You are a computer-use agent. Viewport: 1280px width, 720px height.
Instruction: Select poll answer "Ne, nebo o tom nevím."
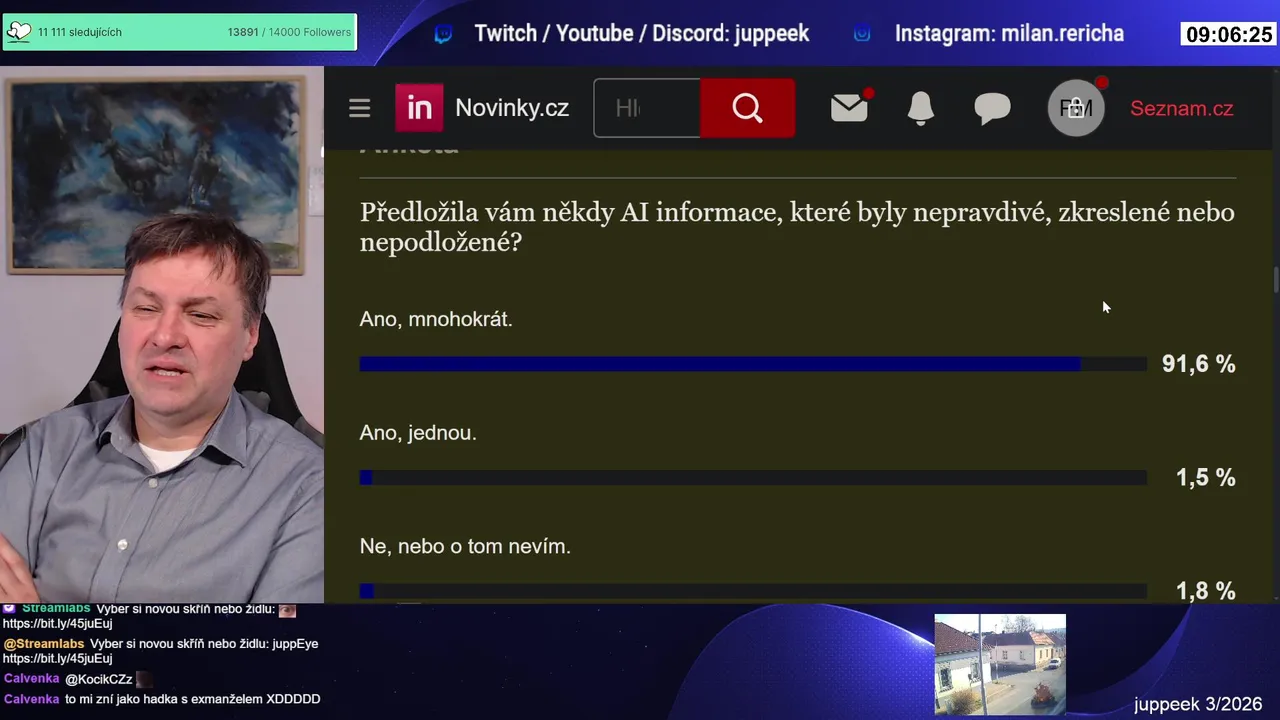click(465, 546)
